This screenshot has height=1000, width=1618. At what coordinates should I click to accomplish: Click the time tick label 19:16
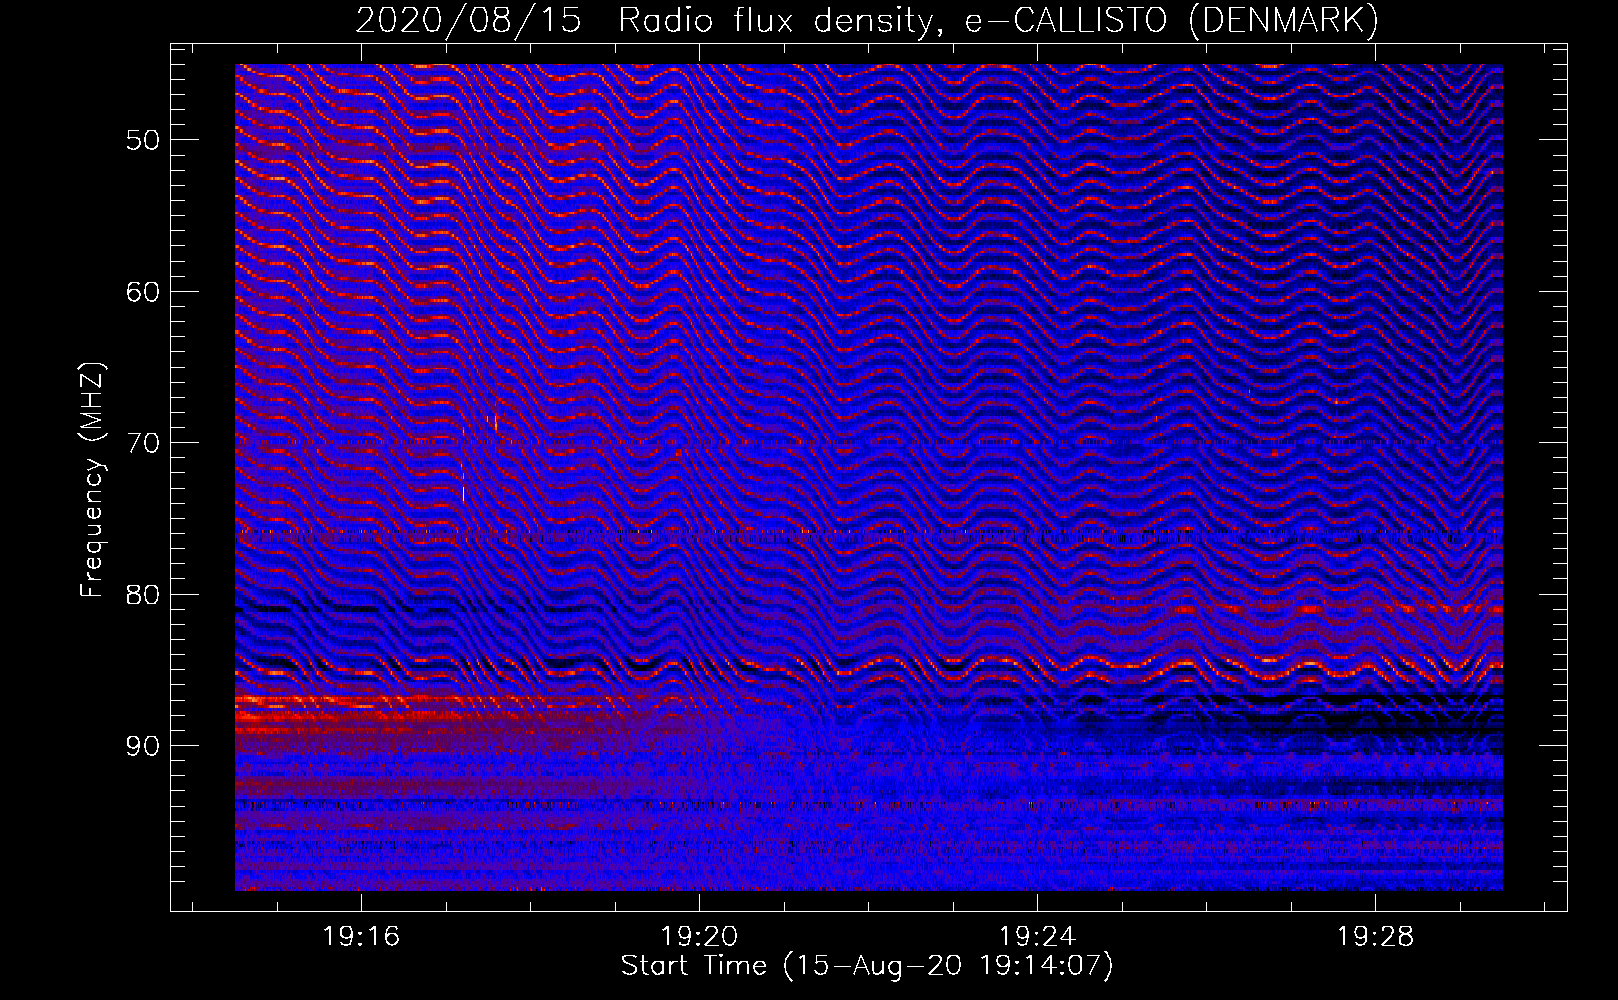click(361, 936)
